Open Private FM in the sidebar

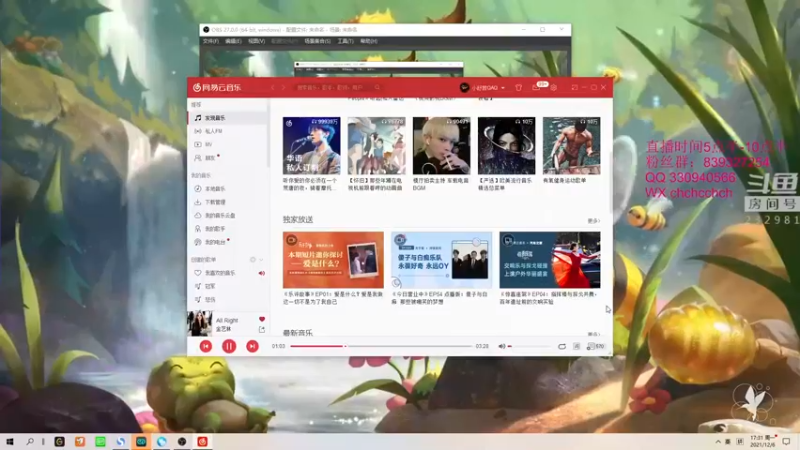[x=227, y=131]
